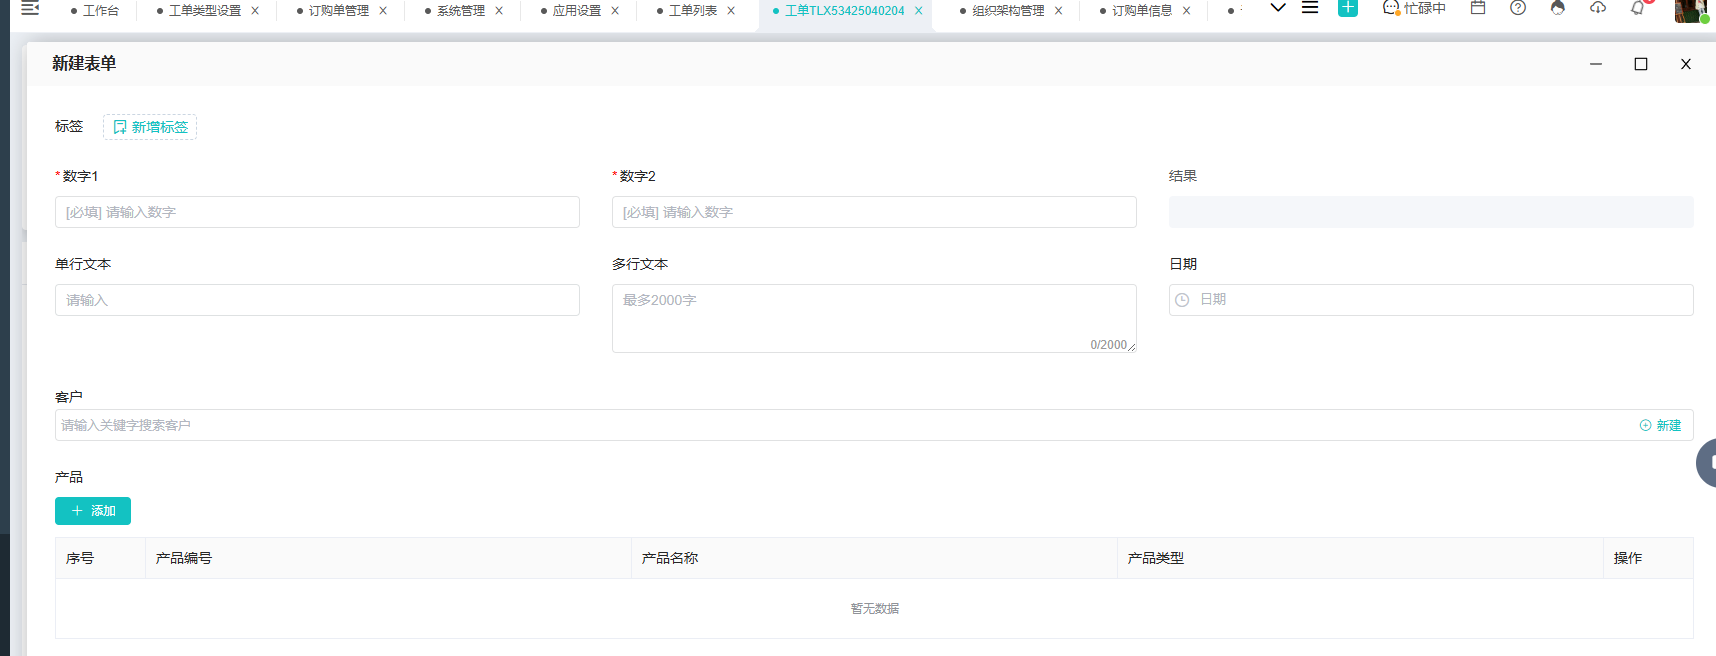The width and height of the screenshot is (1716, 656).
Task: Open the 忙碌中 status selector
Action: pos(1414,8)
